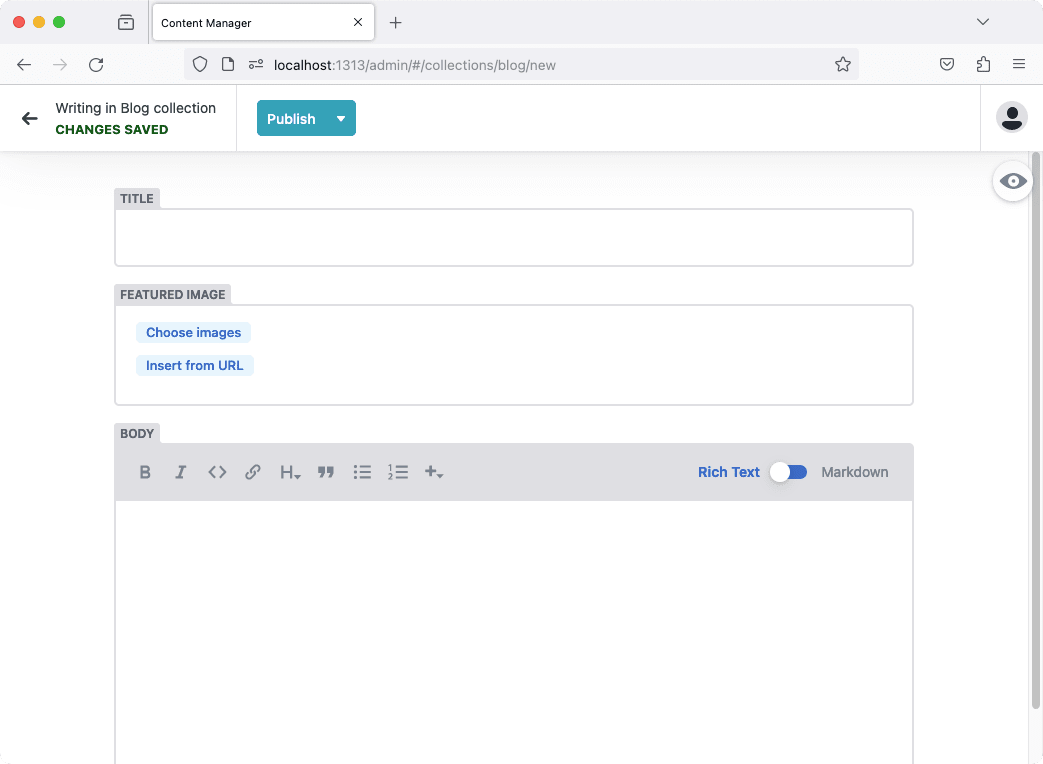Switch the editor to Markdown mode
The height and width of the screenshot is (764, 1043).
coord(788,471)
